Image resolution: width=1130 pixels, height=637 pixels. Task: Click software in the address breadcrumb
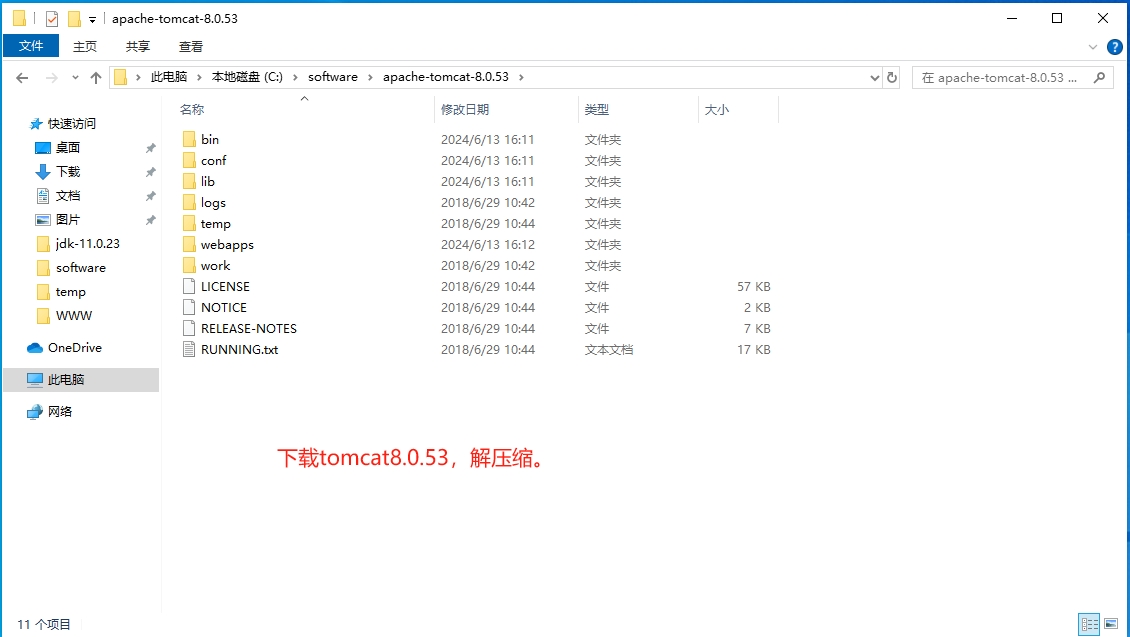tap(333, 77)
